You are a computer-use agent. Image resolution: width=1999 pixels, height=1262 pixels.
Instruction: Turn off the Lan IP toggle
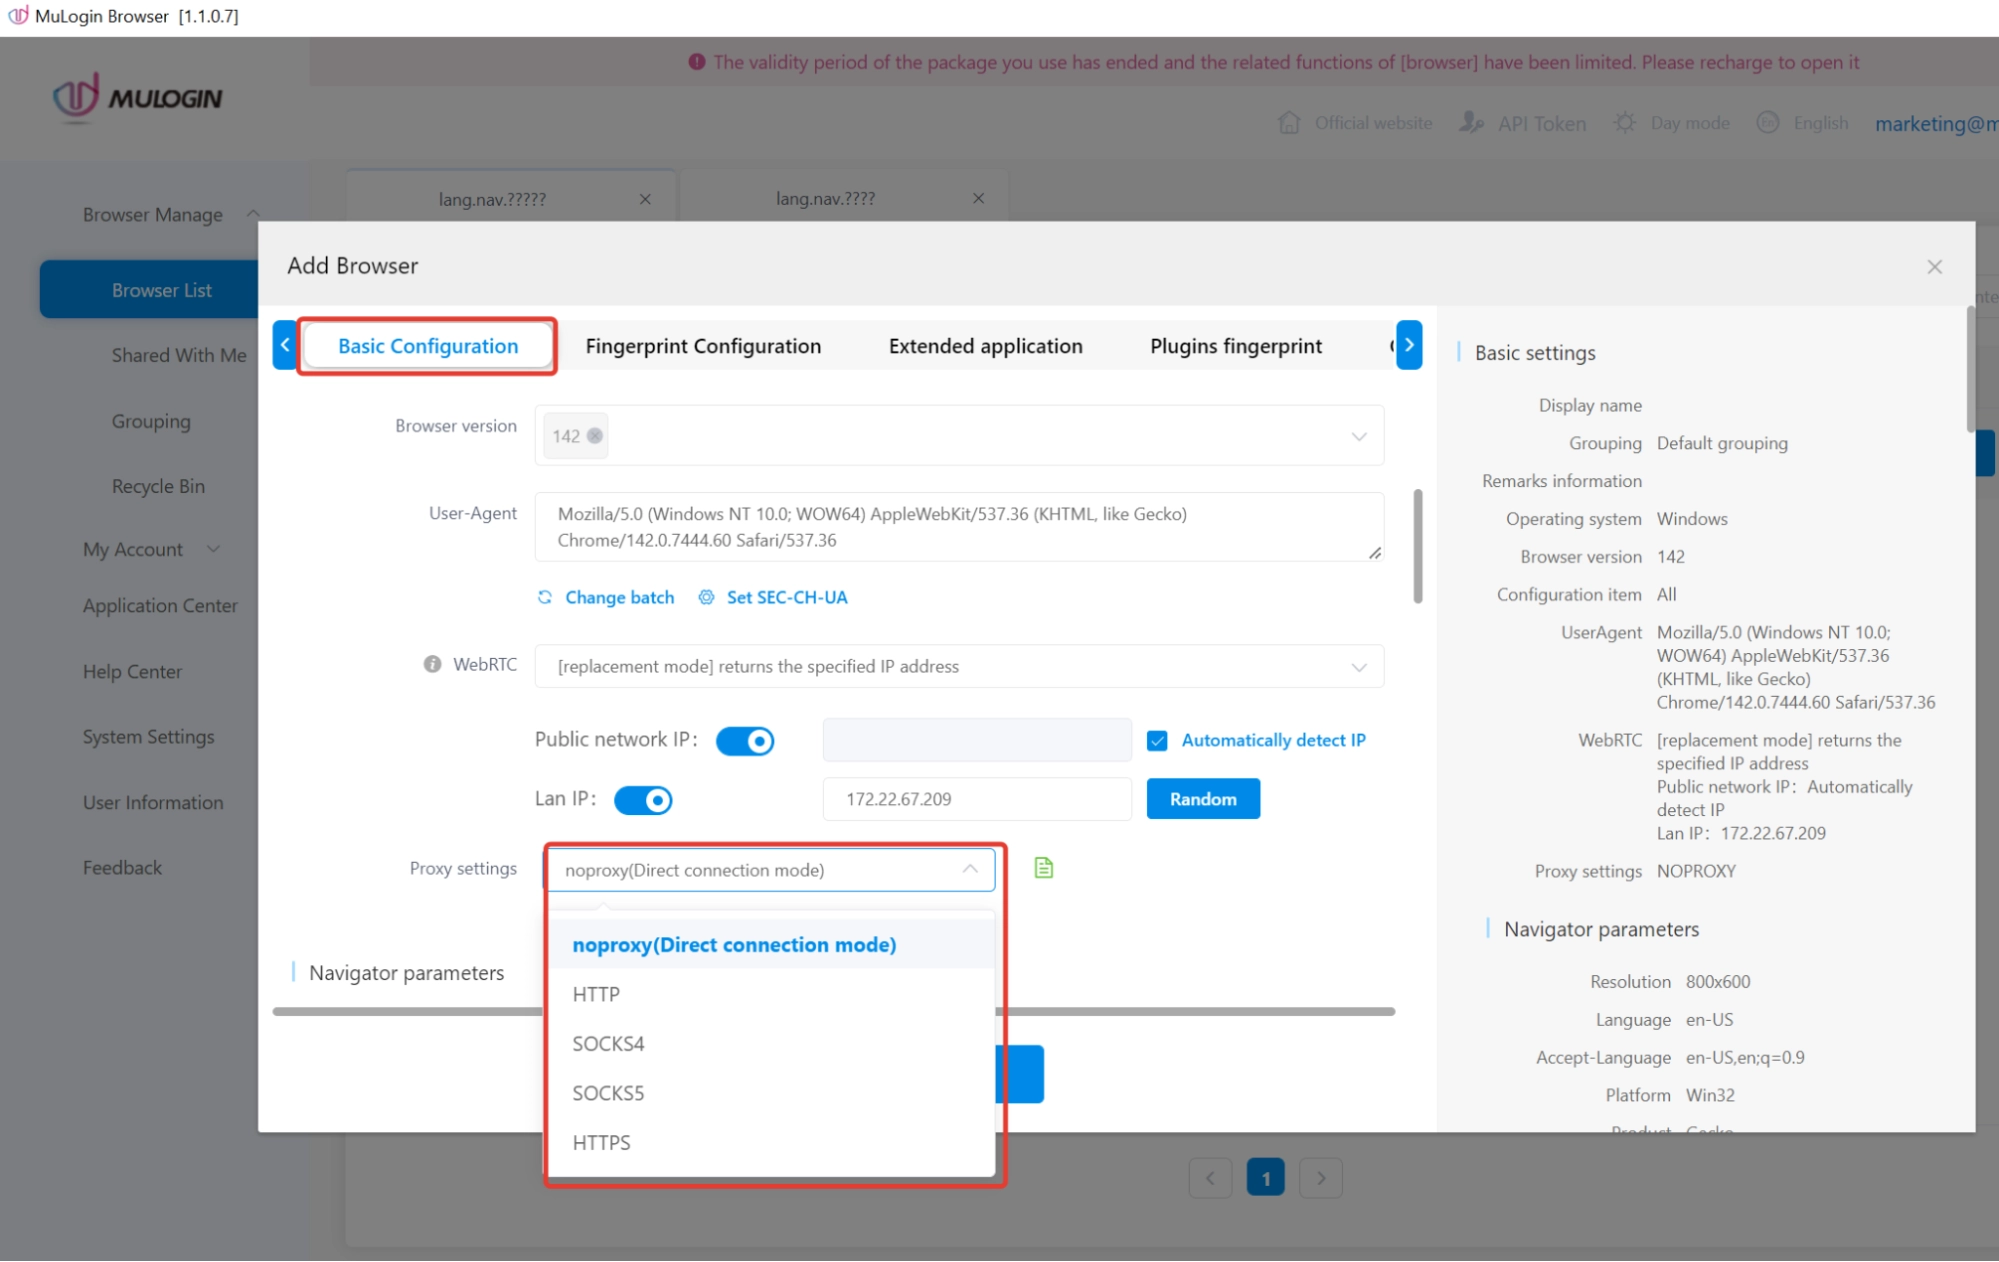tap(643, 799)
